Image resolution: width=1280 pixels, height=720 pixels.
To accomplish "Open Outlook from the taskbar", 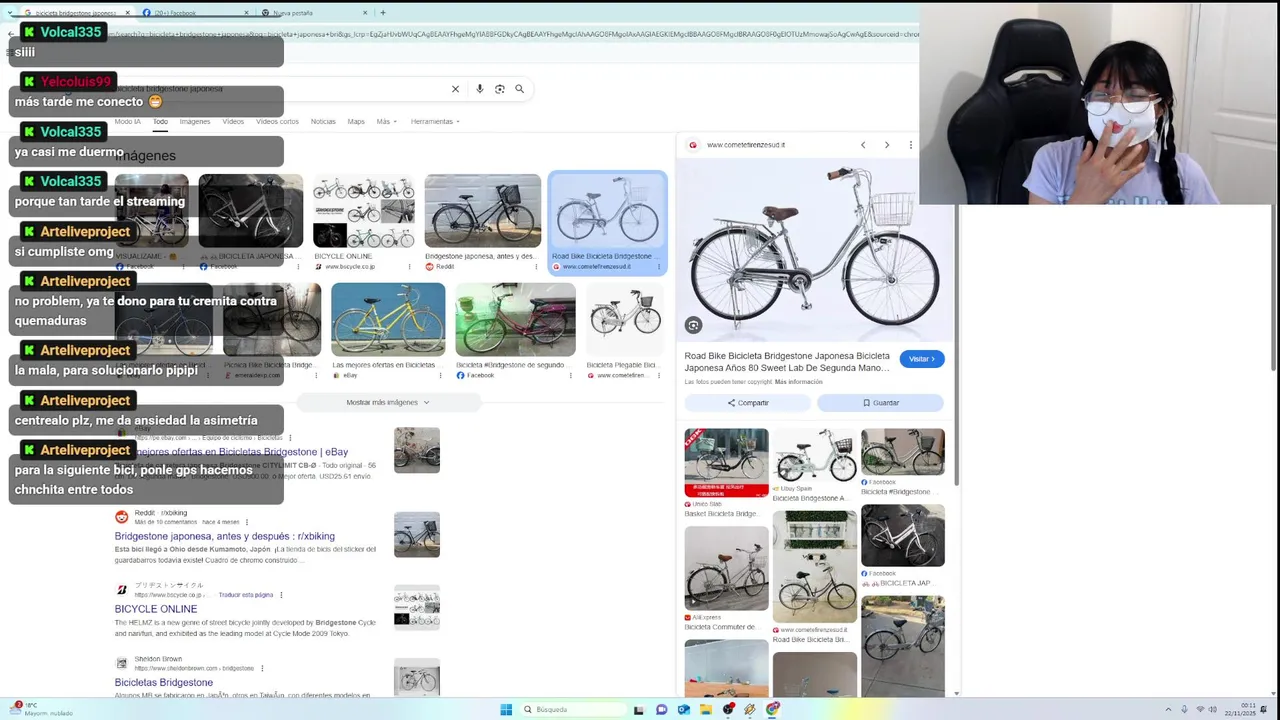I will click(x=684, y=710).
